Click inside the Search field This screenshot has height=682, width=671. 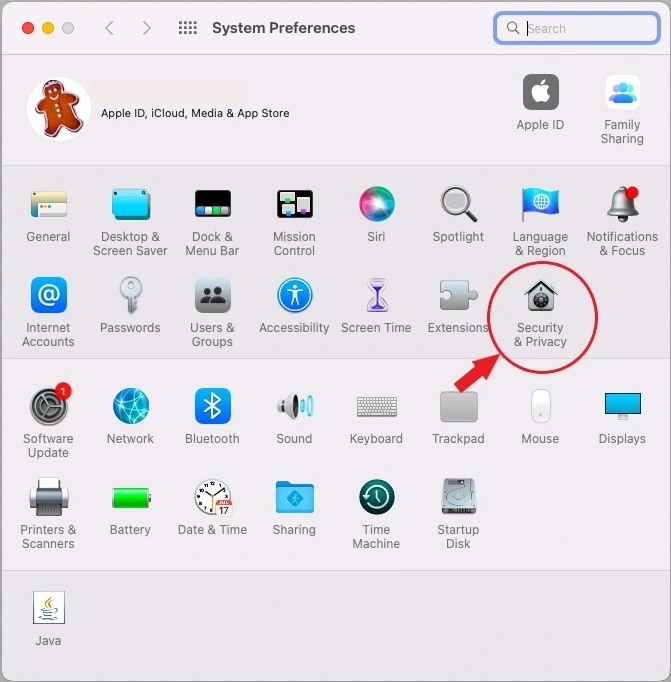577,28
